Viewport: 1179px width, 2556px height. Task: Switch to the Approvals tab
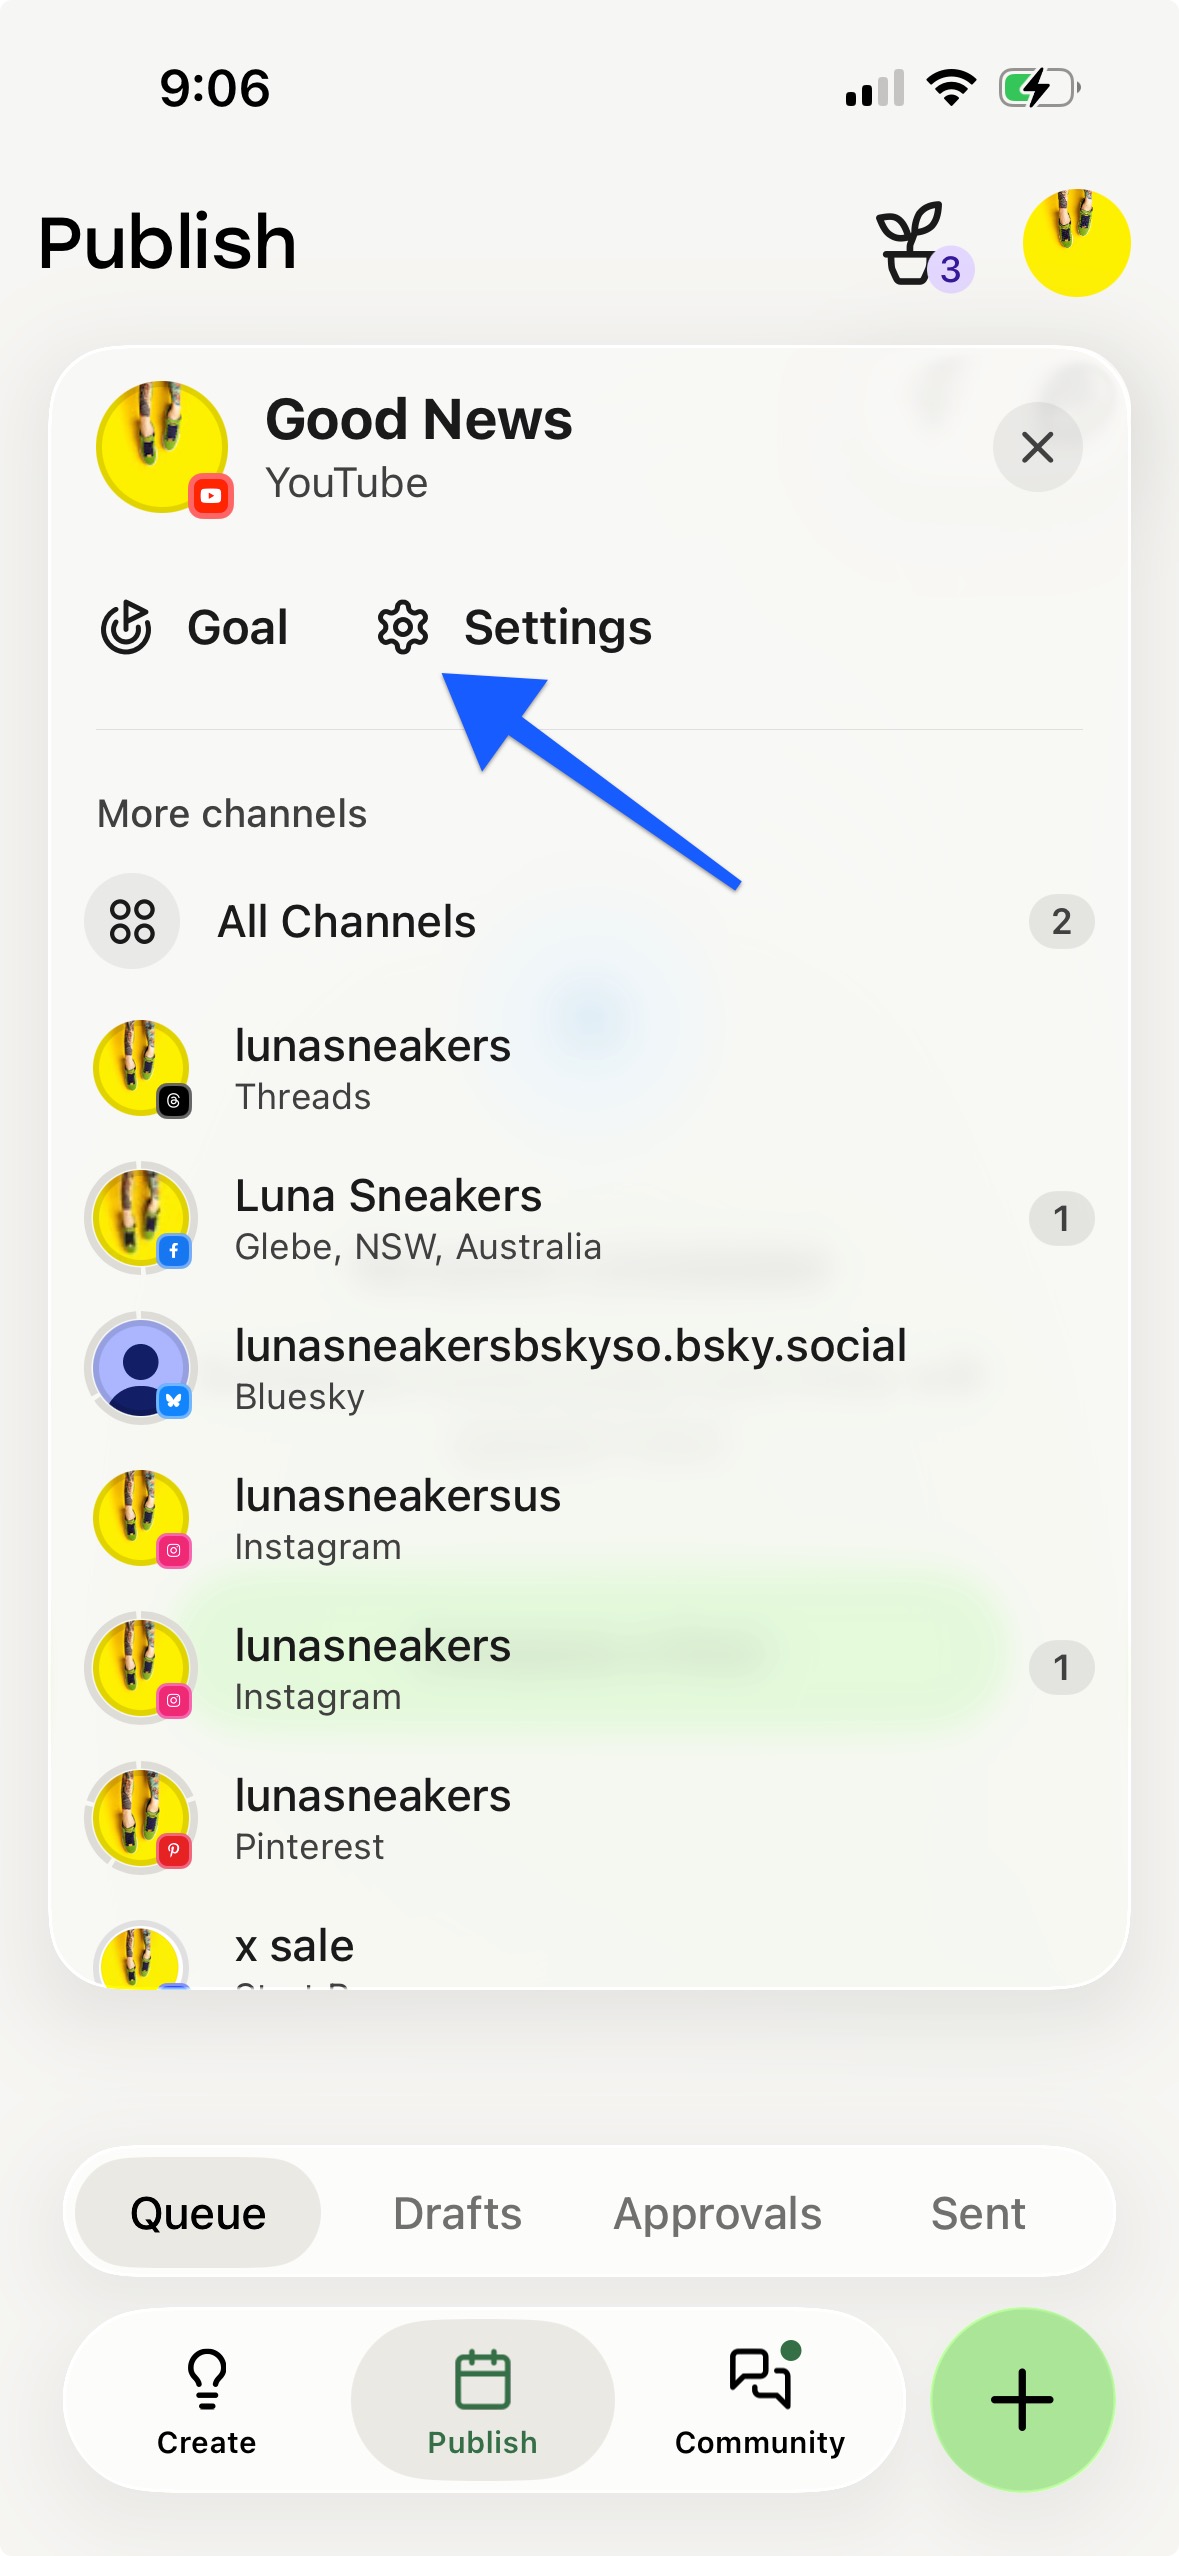[x=717, y=2213]
